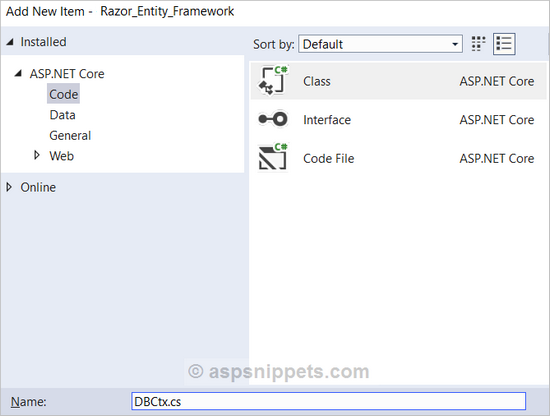Choose the Code File item label
This screenshot has width=550, height=416.
coord(329,158)
